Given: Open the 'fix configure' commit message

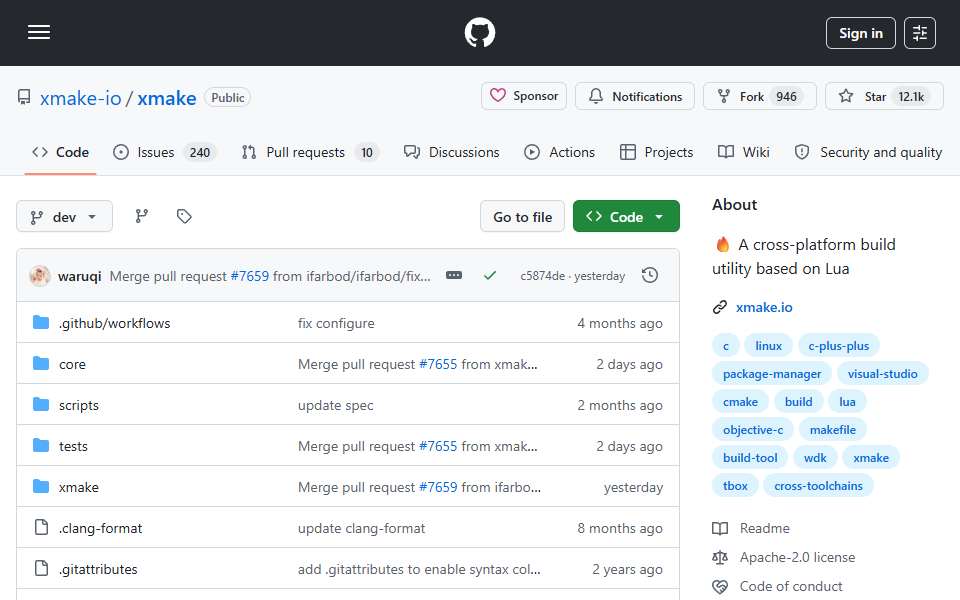Looking at the screenshot, I should [336, 323].
